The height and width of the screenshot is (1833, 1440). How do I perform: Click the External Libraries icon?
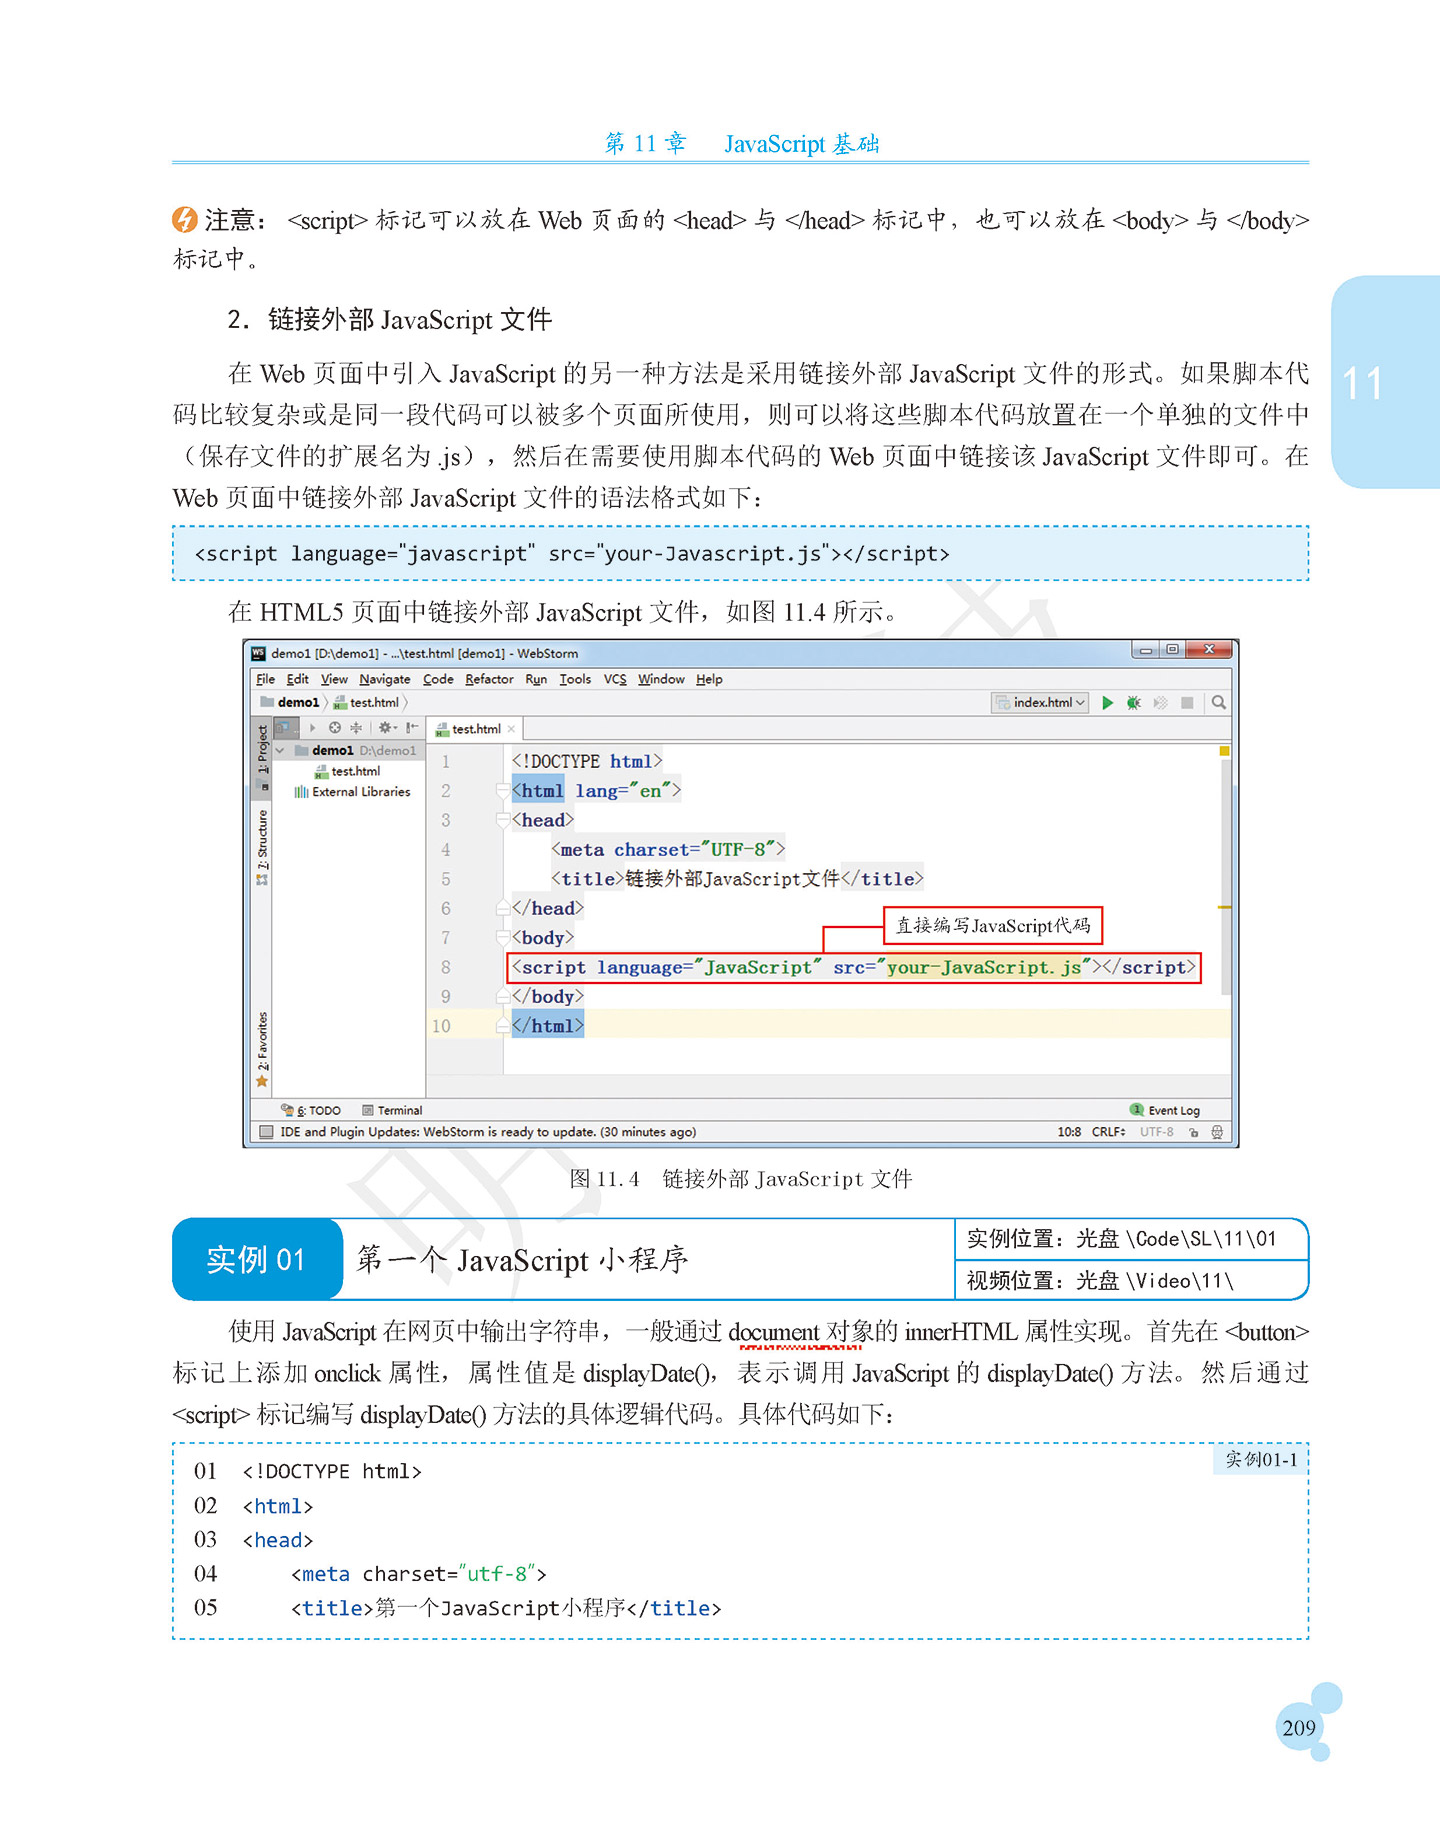(x=301, y=792)
